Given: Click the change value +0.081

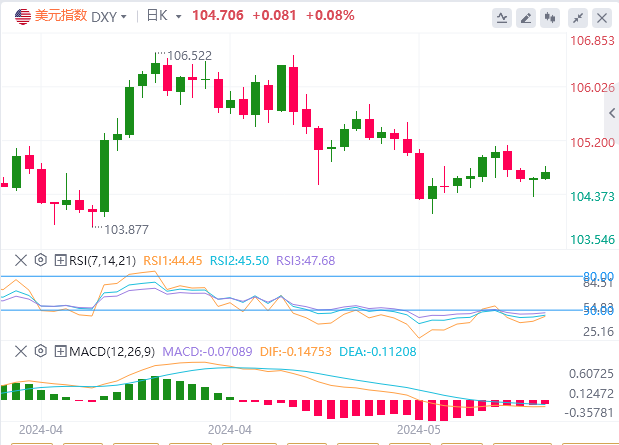Looking at the screenshot, I should click(274, 15).
